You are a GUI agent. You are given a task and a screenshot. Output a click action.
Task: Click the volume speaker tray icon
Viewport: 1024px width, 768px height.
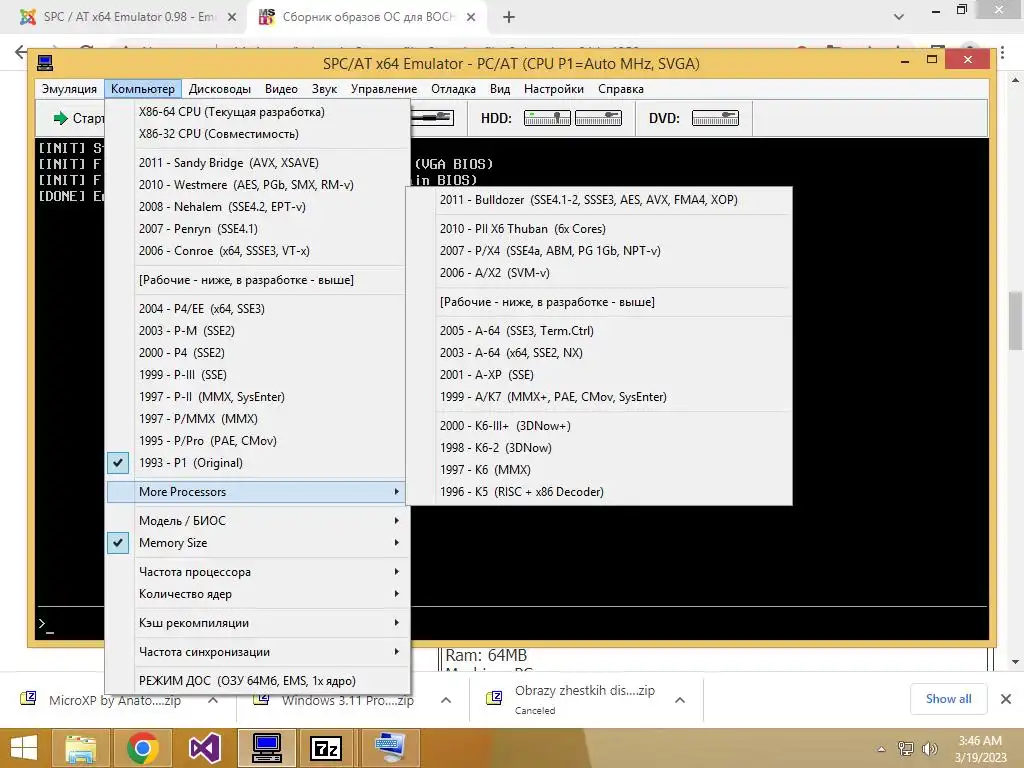[929, 749]
